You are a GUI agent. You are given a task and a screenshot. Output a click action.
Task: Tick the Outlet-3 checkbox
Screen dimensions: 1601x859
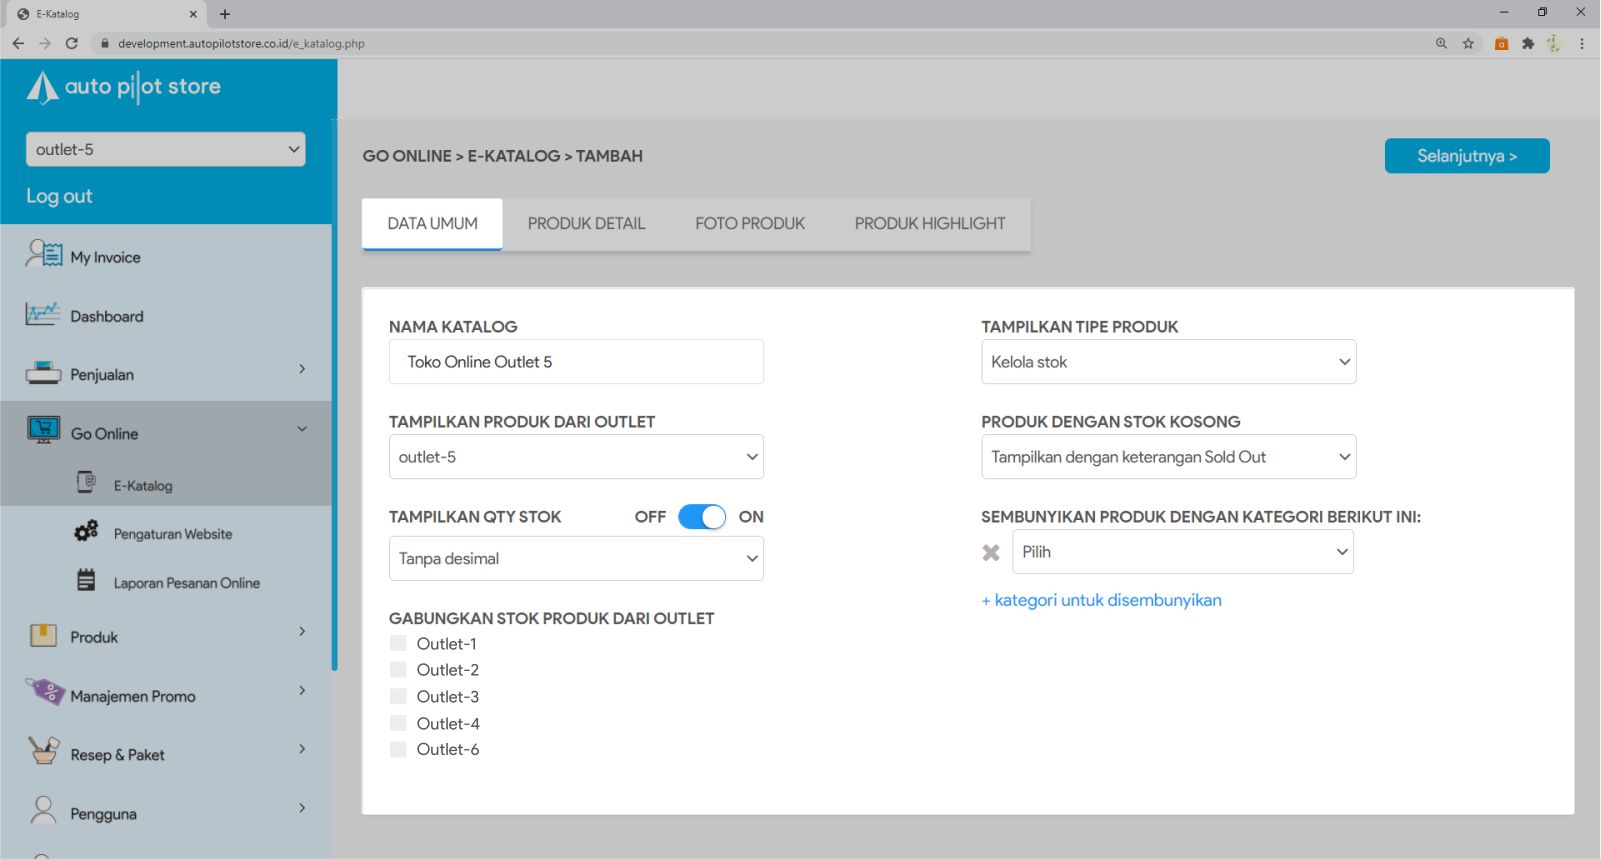[x=398, y=697]
